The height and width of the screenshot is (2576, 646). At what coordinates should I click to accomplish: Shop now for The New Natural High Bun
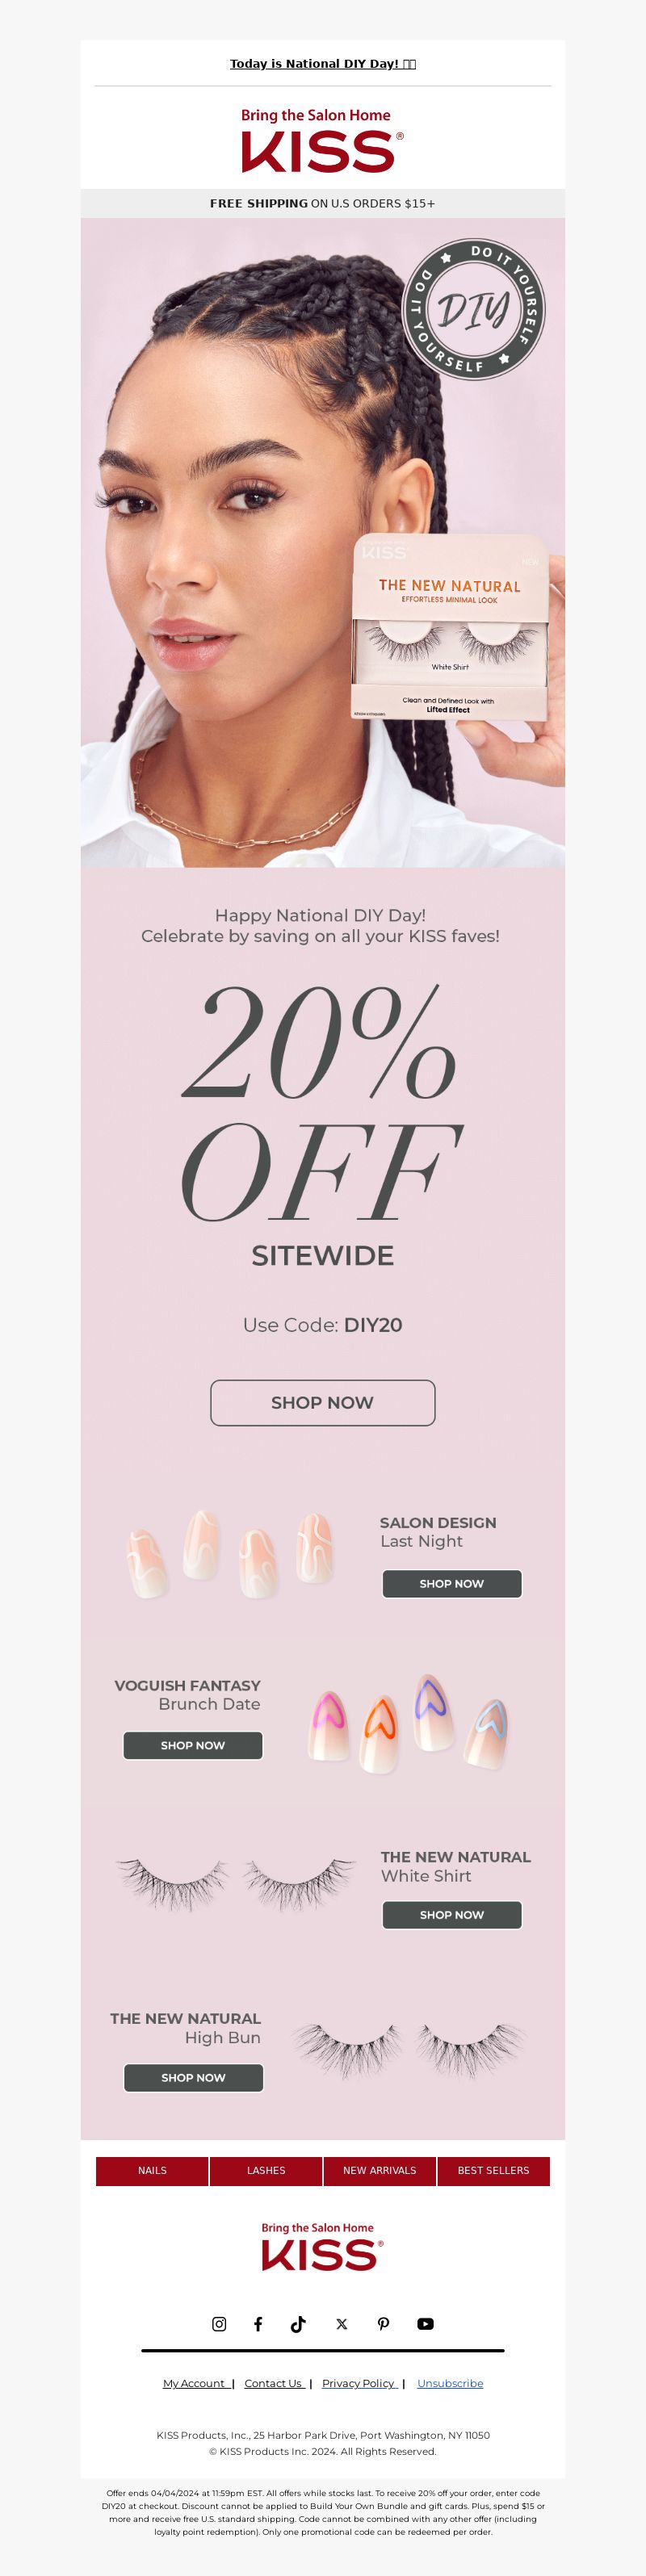point(193,2077)
